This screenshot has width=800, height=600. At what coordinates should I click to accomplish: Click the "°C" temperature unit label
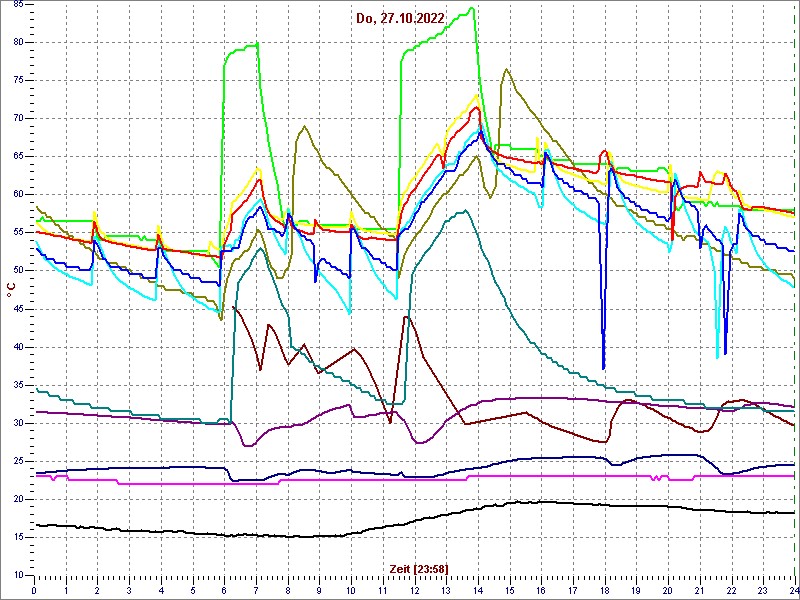click(x=10, y=290)
